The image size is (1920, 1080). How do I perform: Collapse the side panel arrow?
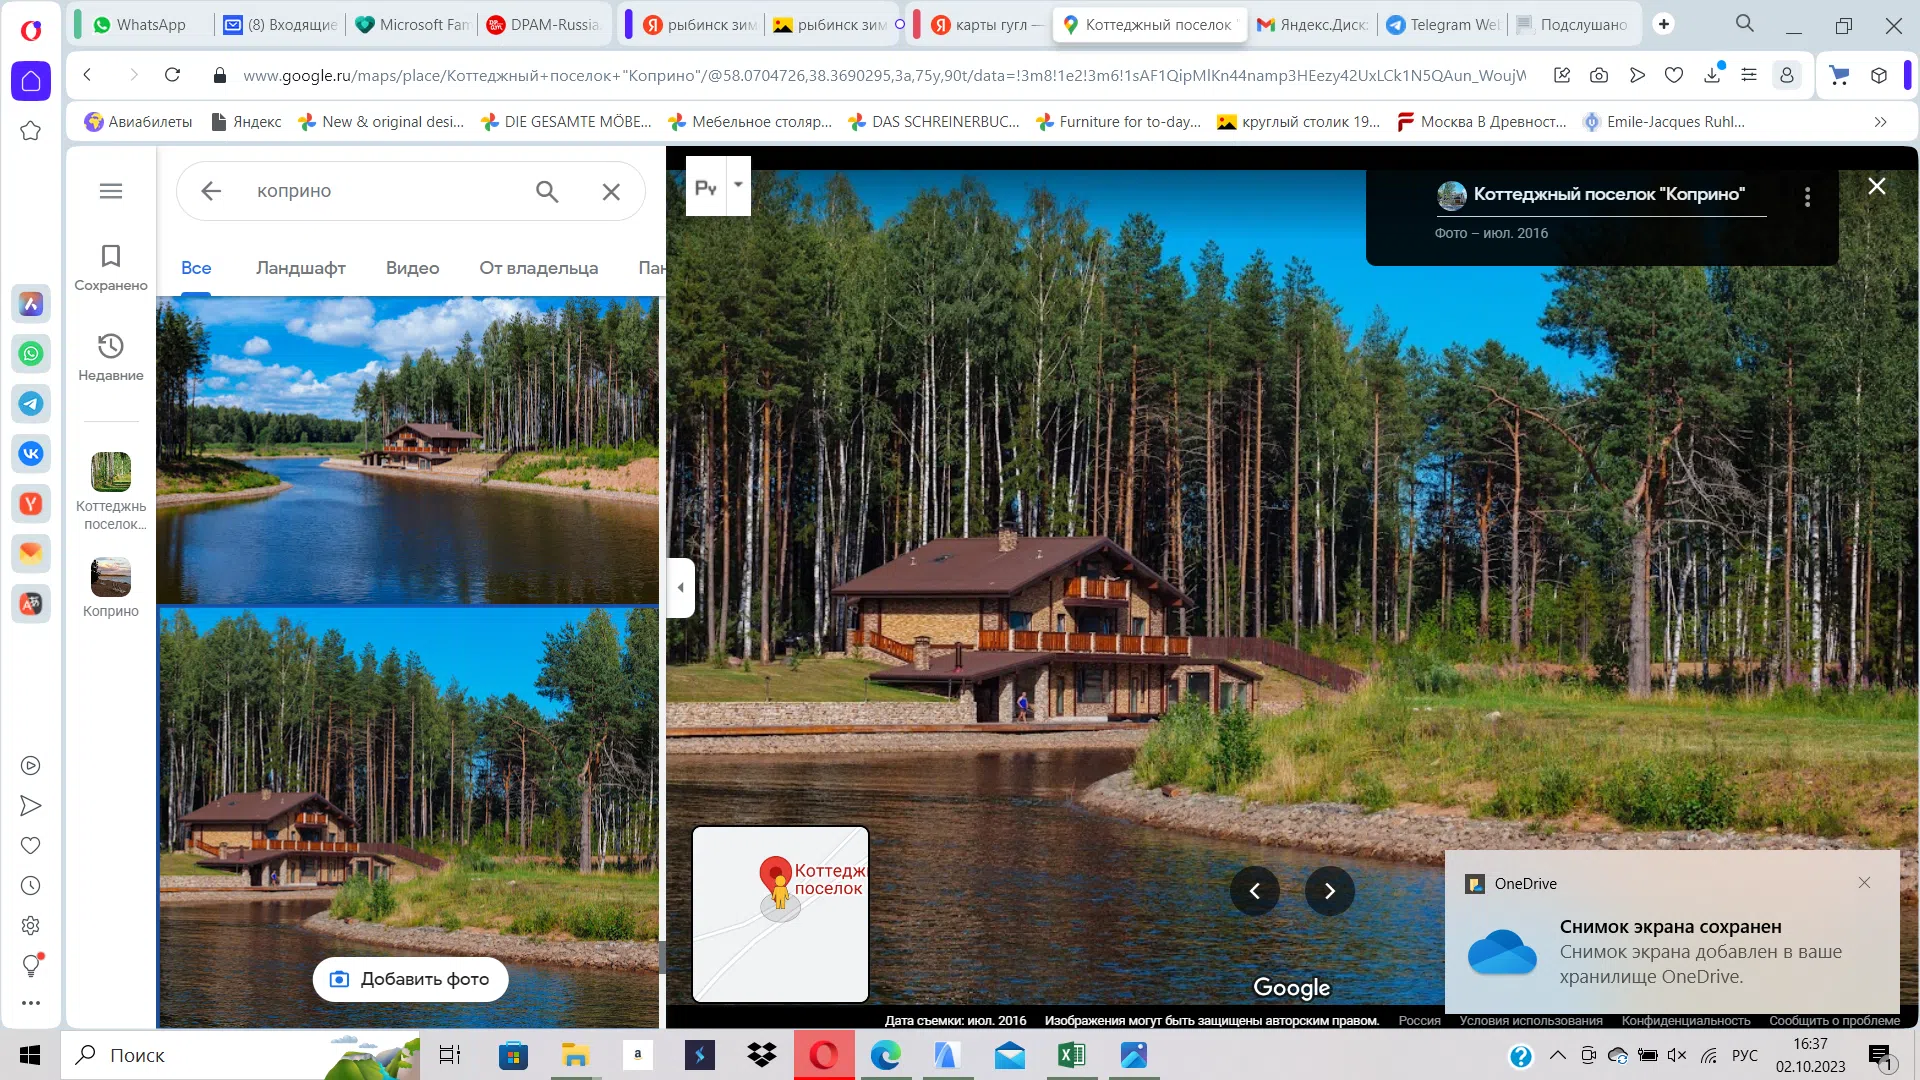coord(680,588)
